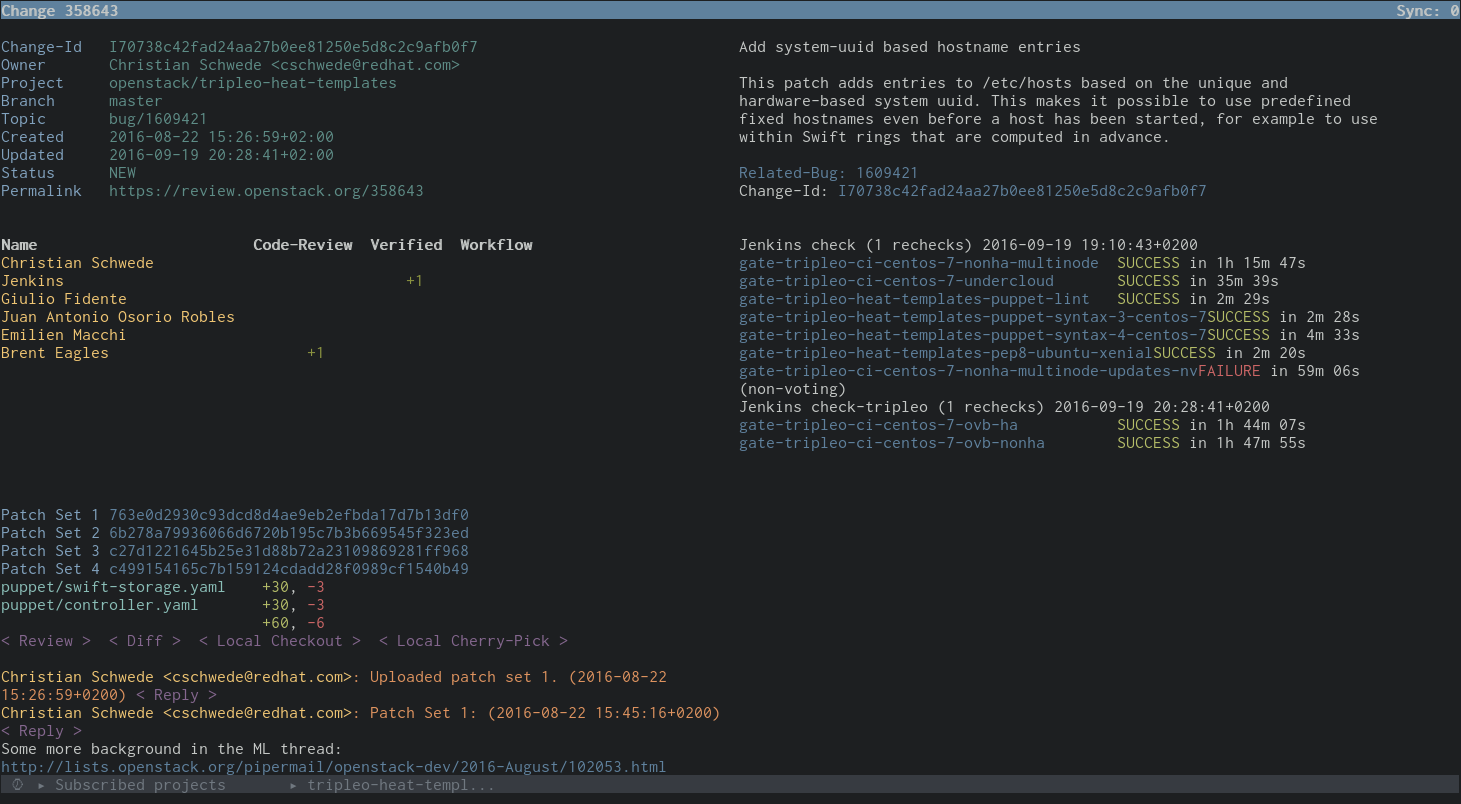This screenshot has height=804, width=1461.
Task: Open gate-tripleo-ci-centos-7-ovb-ha job link
Action: (x=878, y=425)
